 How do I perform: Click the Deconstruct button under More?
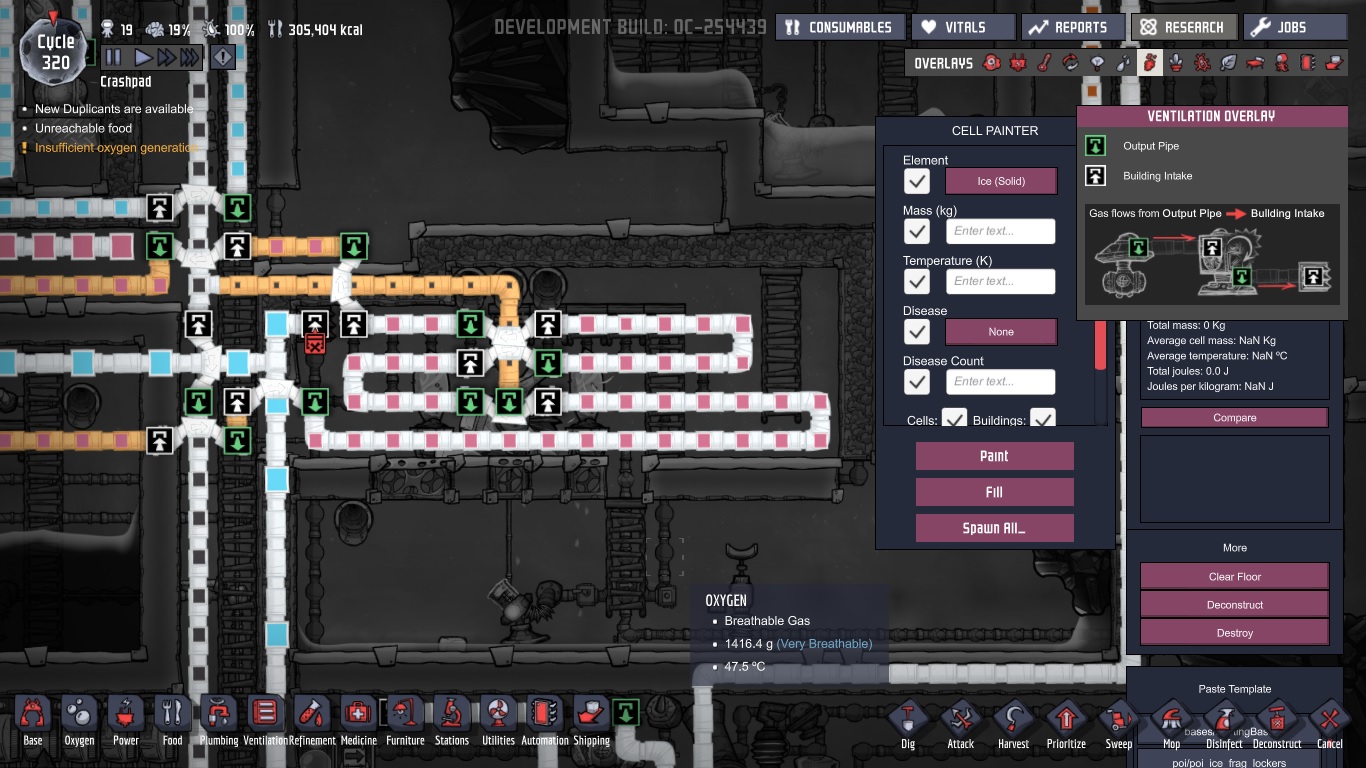(x=1235, y=605)
